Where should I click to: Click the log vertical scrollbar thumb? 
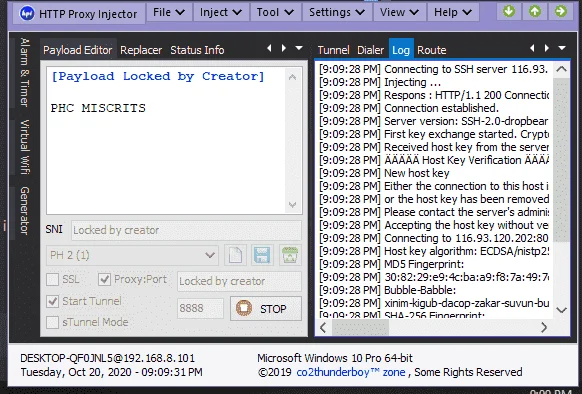point(561,160)
